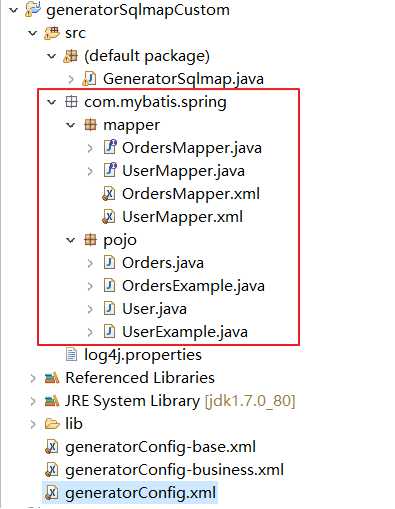Select com.mybatis.spring package label
The image size is (395, 509).
[x=155, y=102]
